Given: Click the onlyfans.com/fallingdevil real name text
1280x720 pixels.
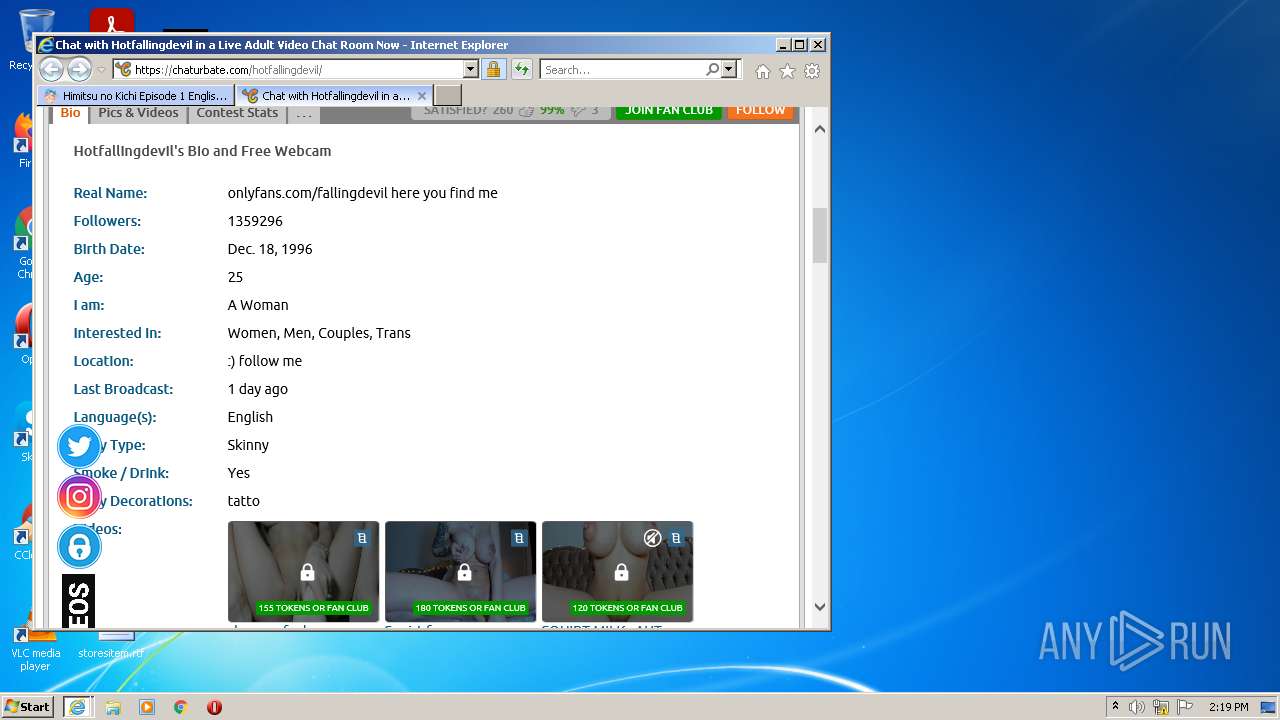Looking at the screenshot, I should [x=362, y=193].
